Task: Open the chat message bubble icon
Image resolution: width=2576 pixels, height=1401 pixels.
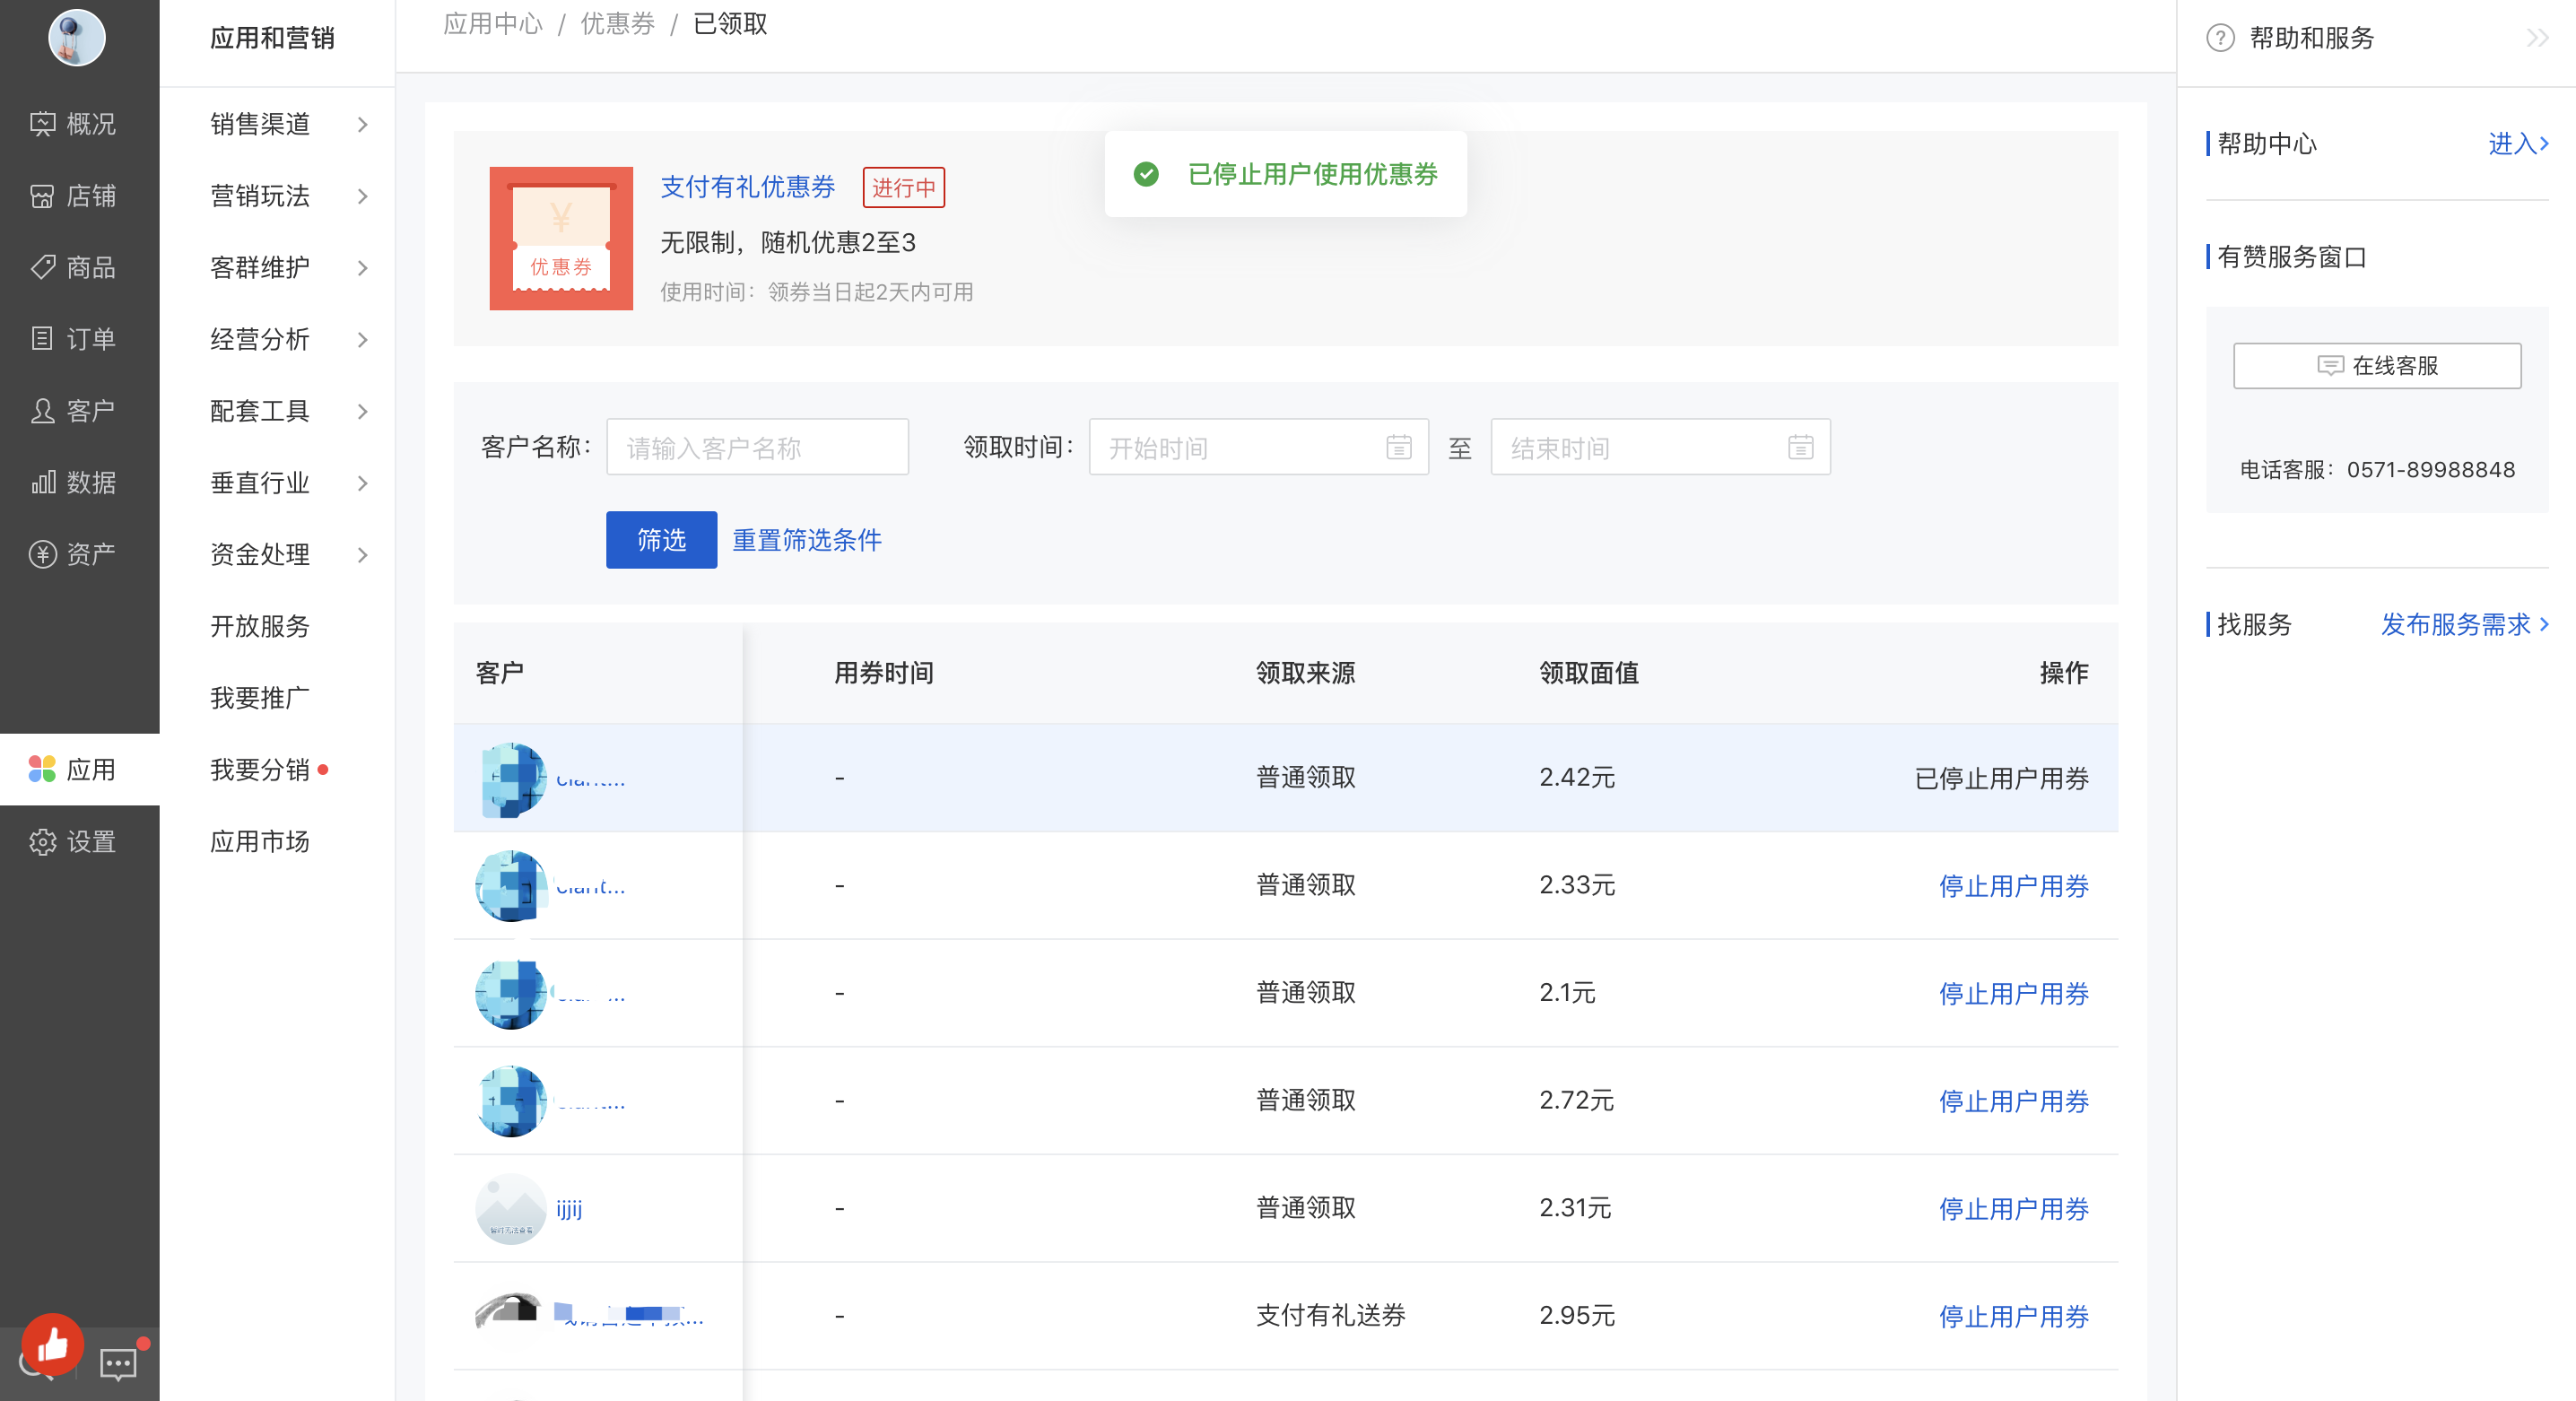Action: click(x=118, y=1363)
